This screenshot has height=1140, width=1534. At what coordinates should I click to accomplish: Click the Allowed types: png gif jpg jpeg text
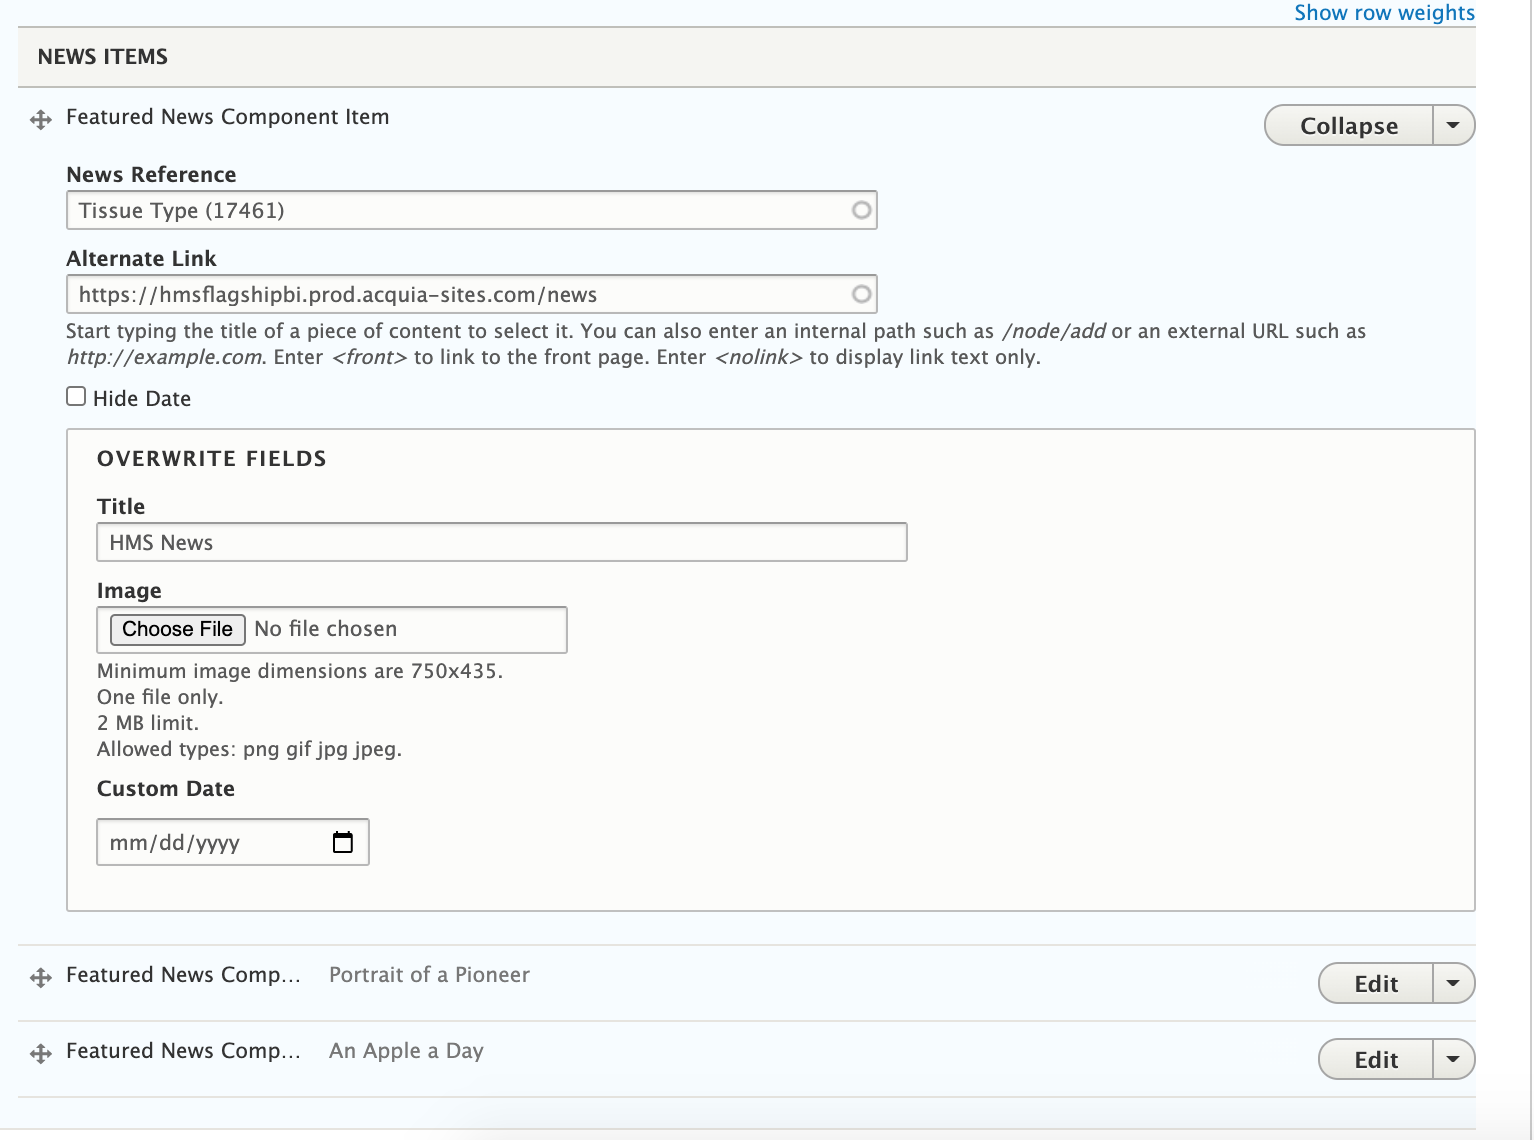[249, 749]
